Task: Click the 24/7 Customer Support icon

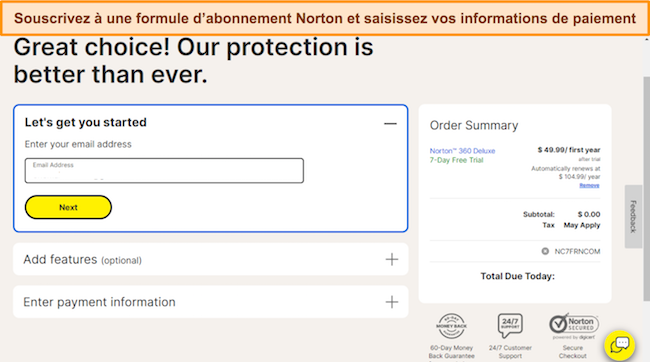Action: [x=510, y=325]
